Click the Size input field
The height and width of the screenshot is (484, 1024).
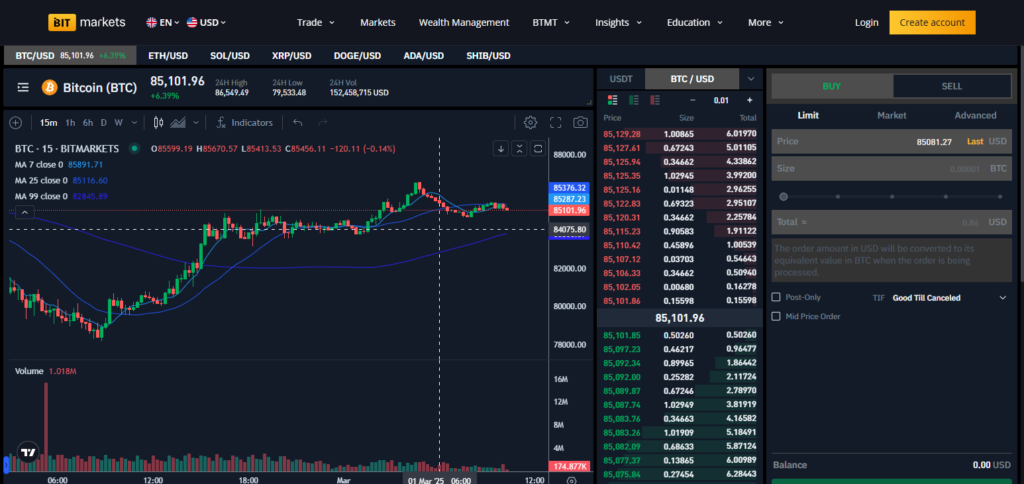pyautogui.click(x=891, y=168)
